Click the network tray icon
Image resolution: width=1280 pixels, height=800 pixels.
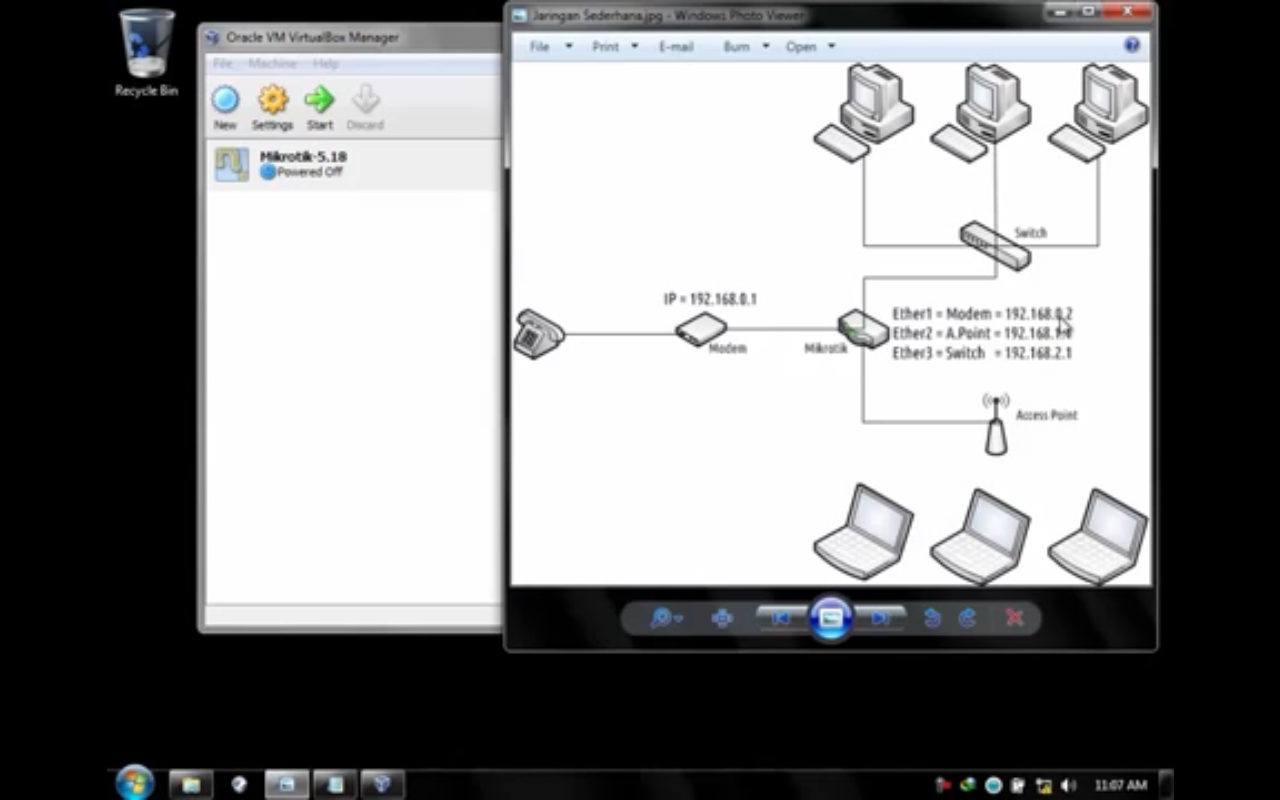pyautogui.click(x=1043, y=786)
